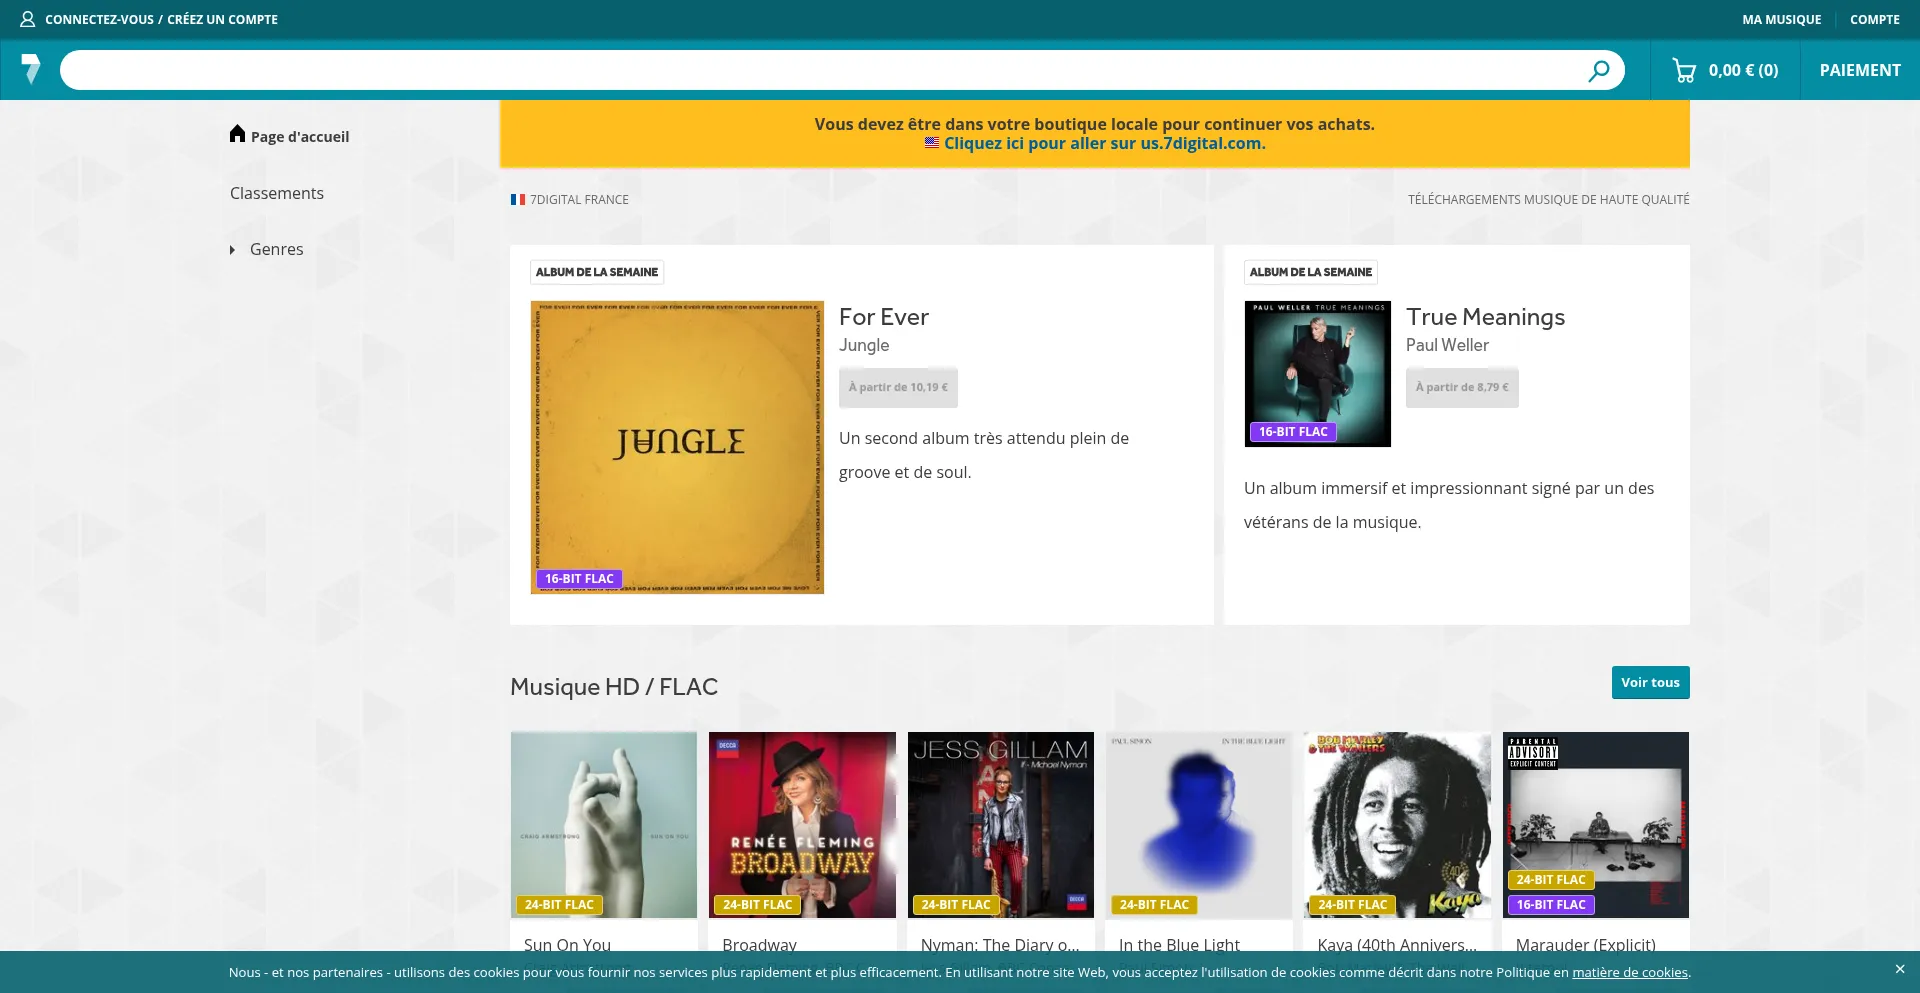Click 24-BIT FLAC badge on Blue Light cover

click(x=1154, y=904)
